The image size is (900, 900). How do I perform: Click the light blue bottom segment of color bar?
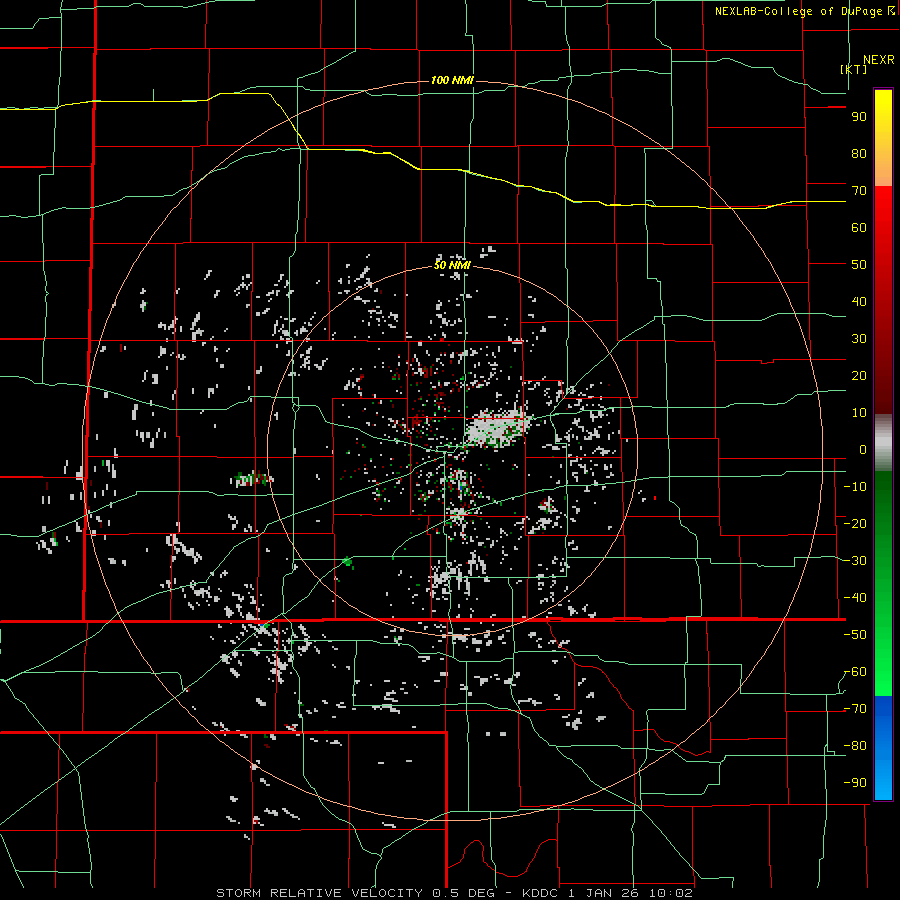(883, 778)
